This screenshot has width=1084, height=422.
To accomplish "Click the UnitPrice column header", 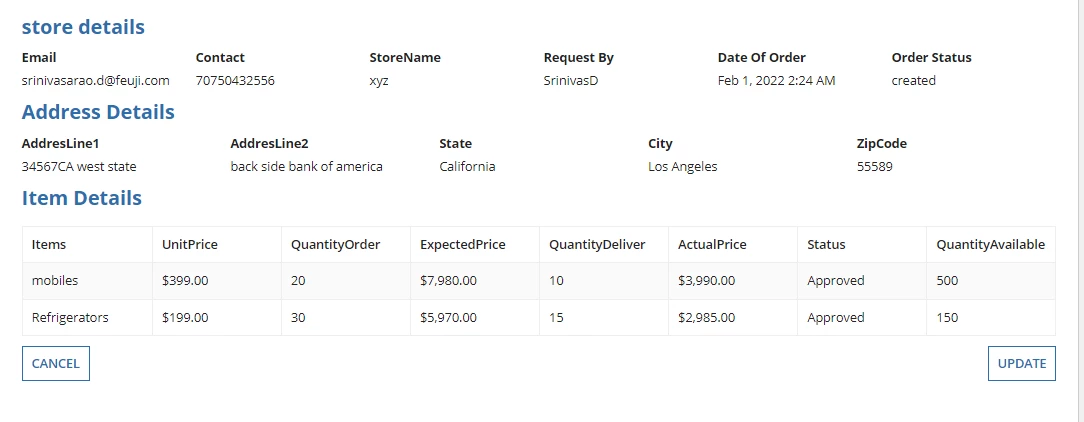I will coord(189,244).
